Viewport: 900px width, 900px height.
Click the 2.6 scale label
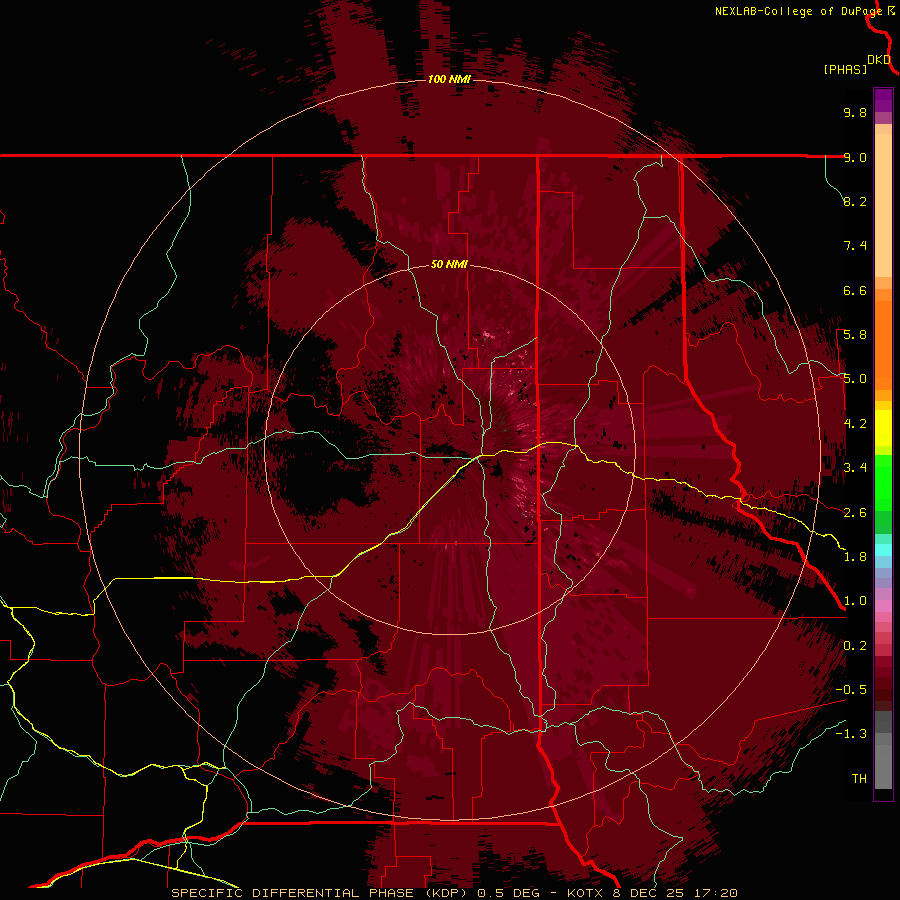[x=855, y=513]
